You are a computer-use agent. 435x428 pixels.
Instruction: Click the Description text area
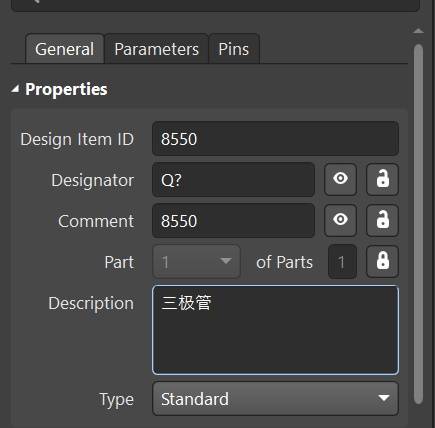click(x=275, y=330)
